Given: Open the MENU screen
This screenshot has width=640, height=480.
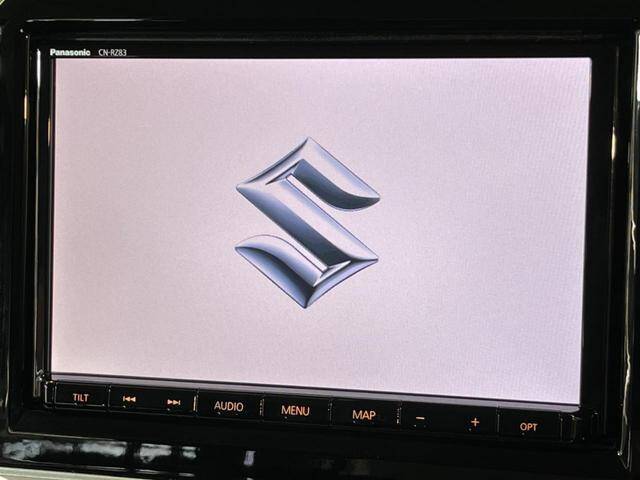Looking at the screenshot, I should pyautogui.click(x=295, y=410).
